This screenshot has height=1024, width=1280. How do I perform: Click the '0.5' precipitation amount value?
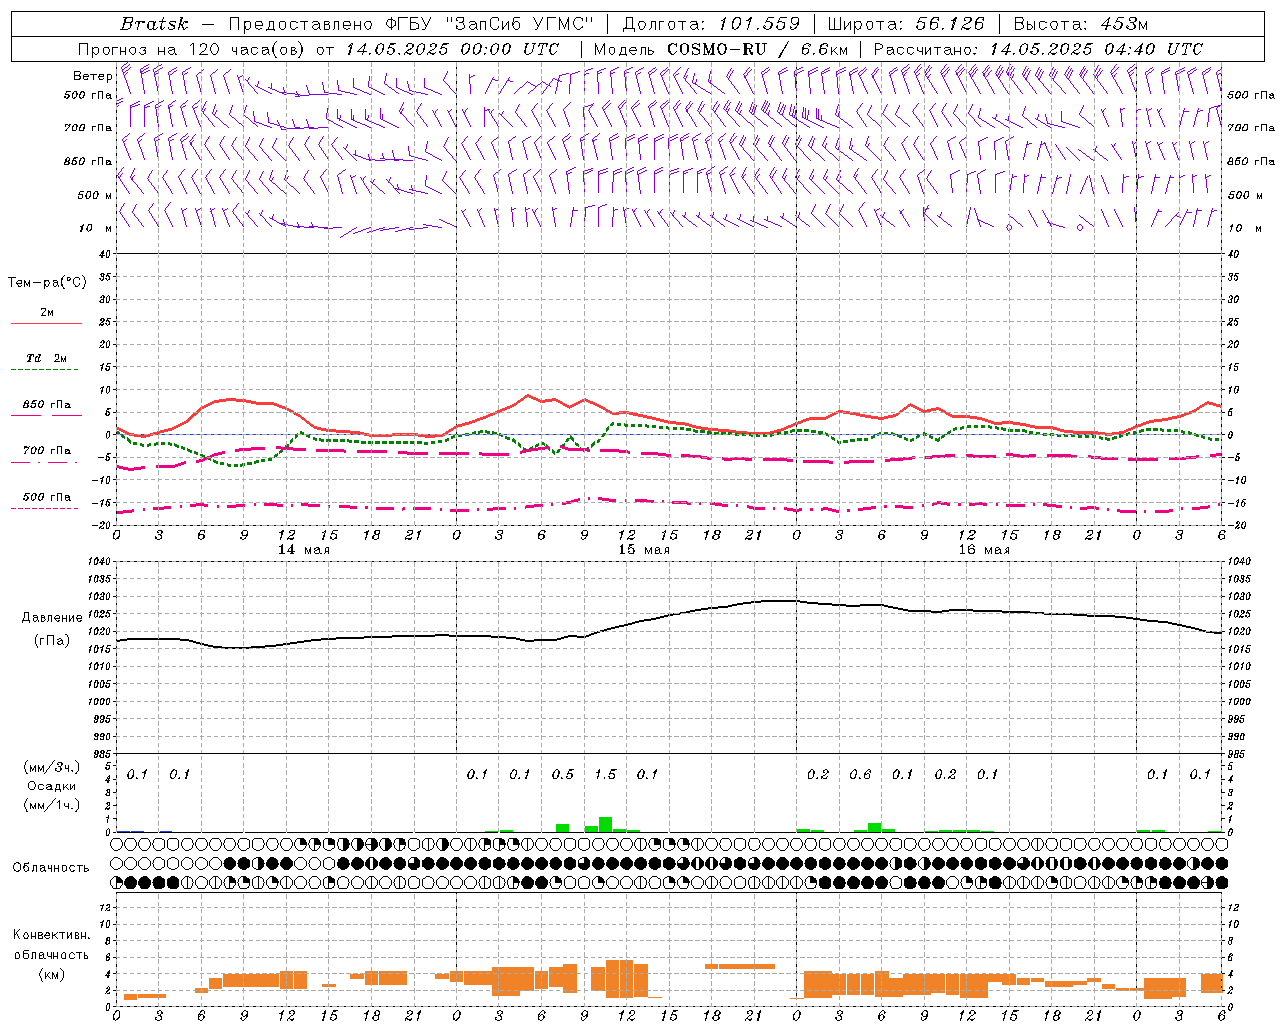coord(563,775)
